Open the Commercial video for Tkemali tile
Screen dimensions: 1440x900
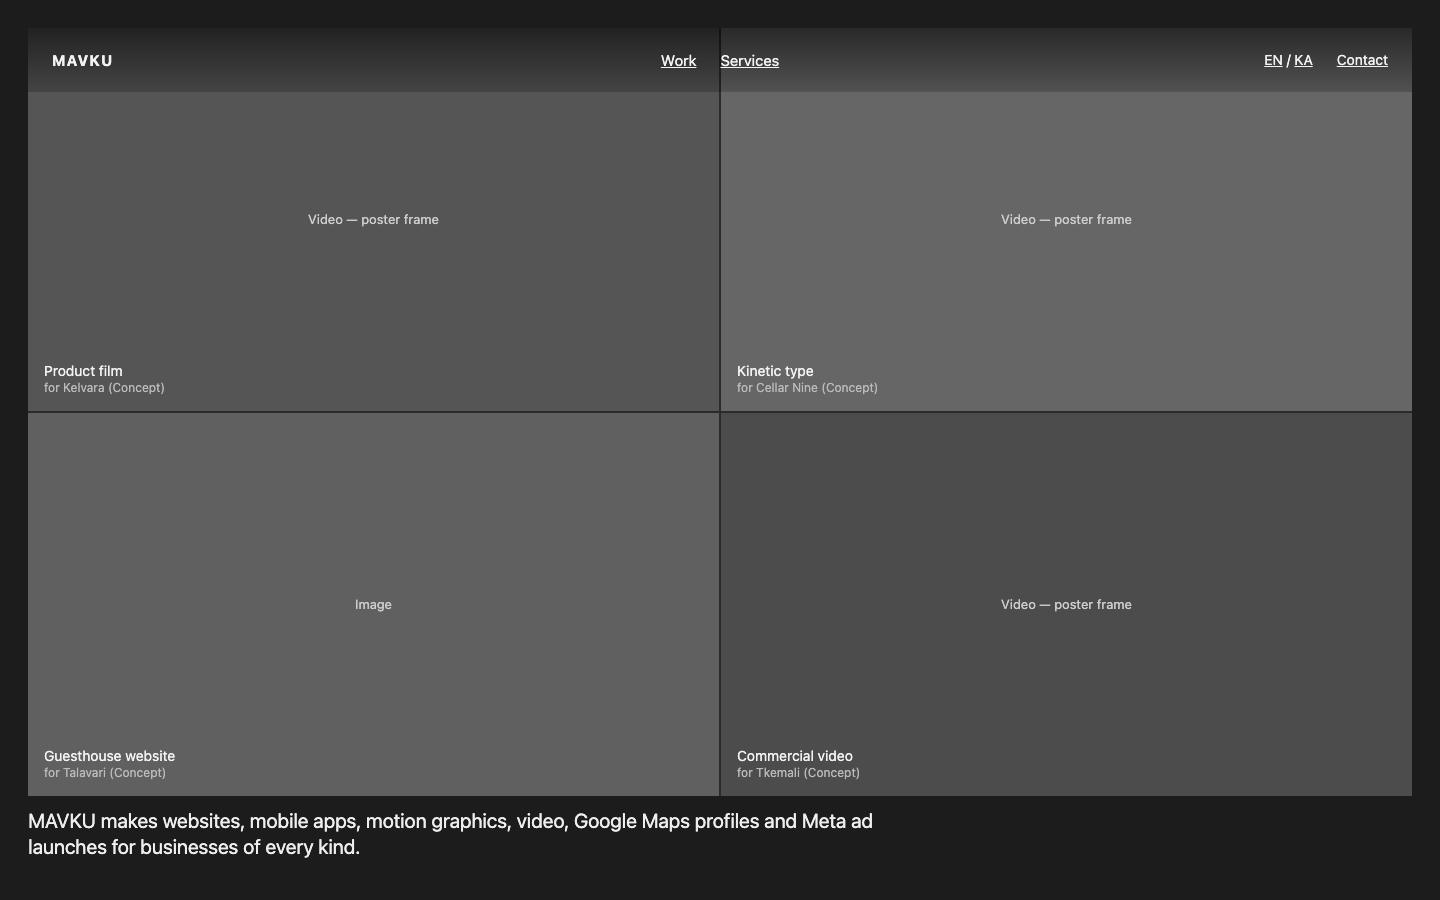(x=1066, y=604)
